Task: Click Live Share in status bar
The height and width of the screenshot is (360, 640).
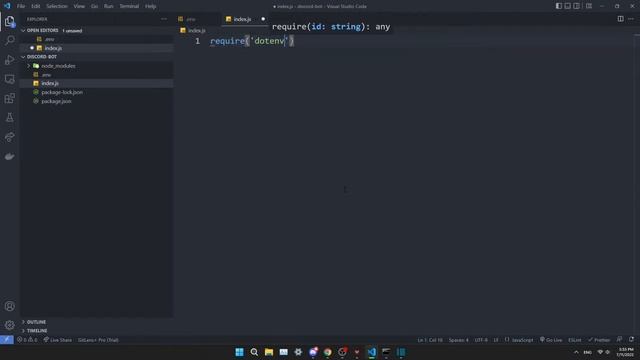Action: tap(58, 340)
